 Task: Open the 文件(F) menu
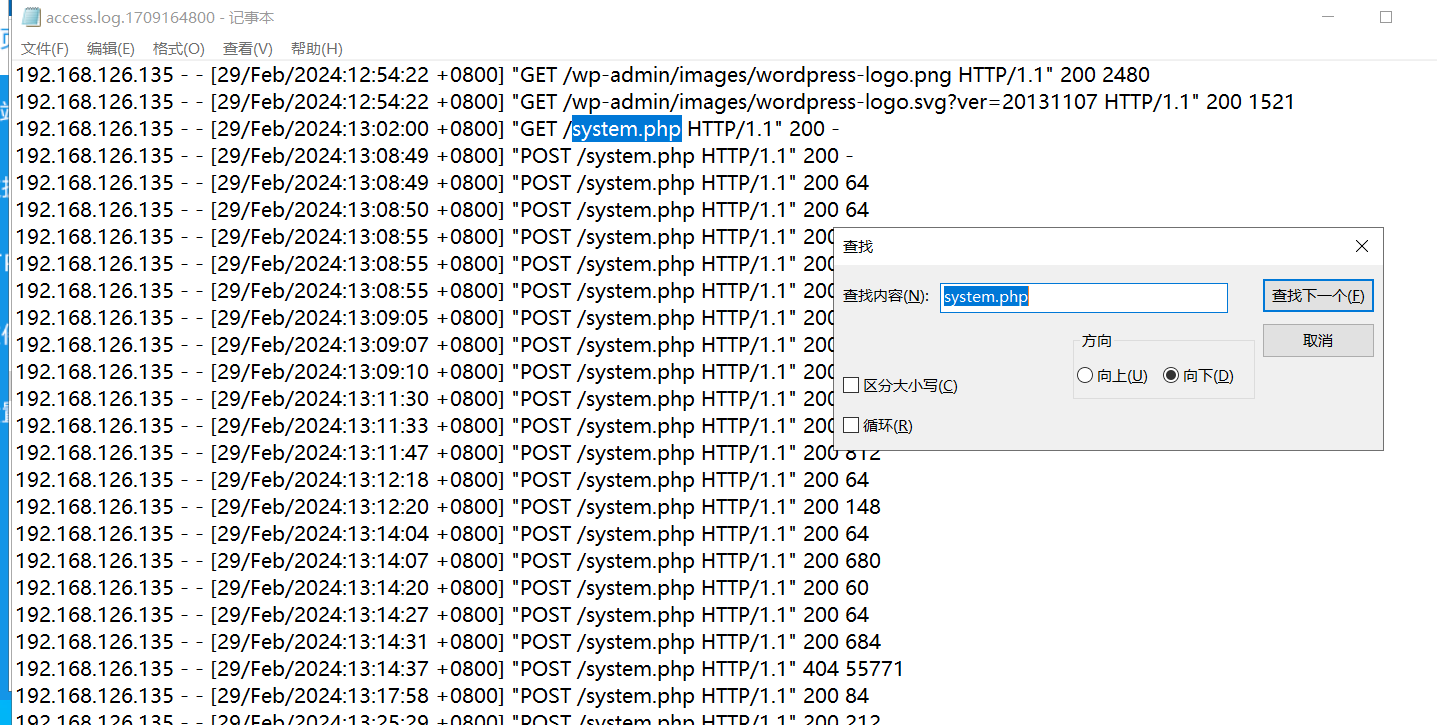(45, 48)
